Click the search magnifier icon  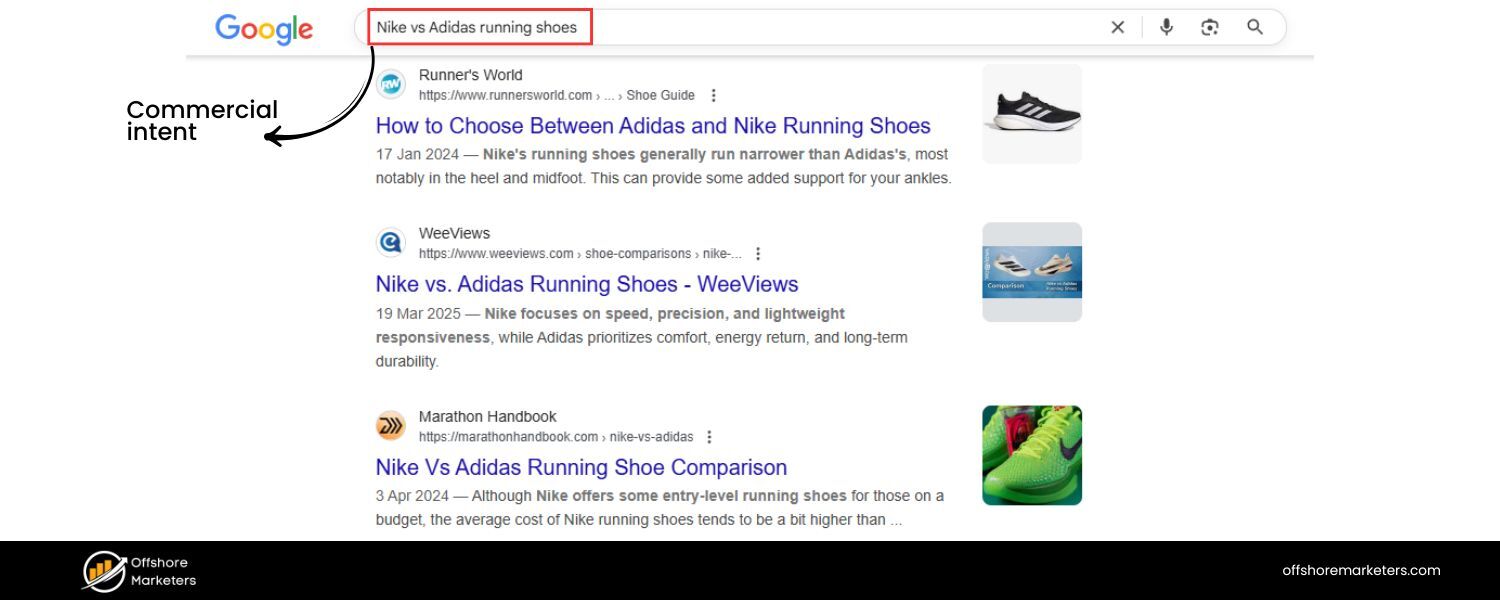click(x=1254, y=27)
